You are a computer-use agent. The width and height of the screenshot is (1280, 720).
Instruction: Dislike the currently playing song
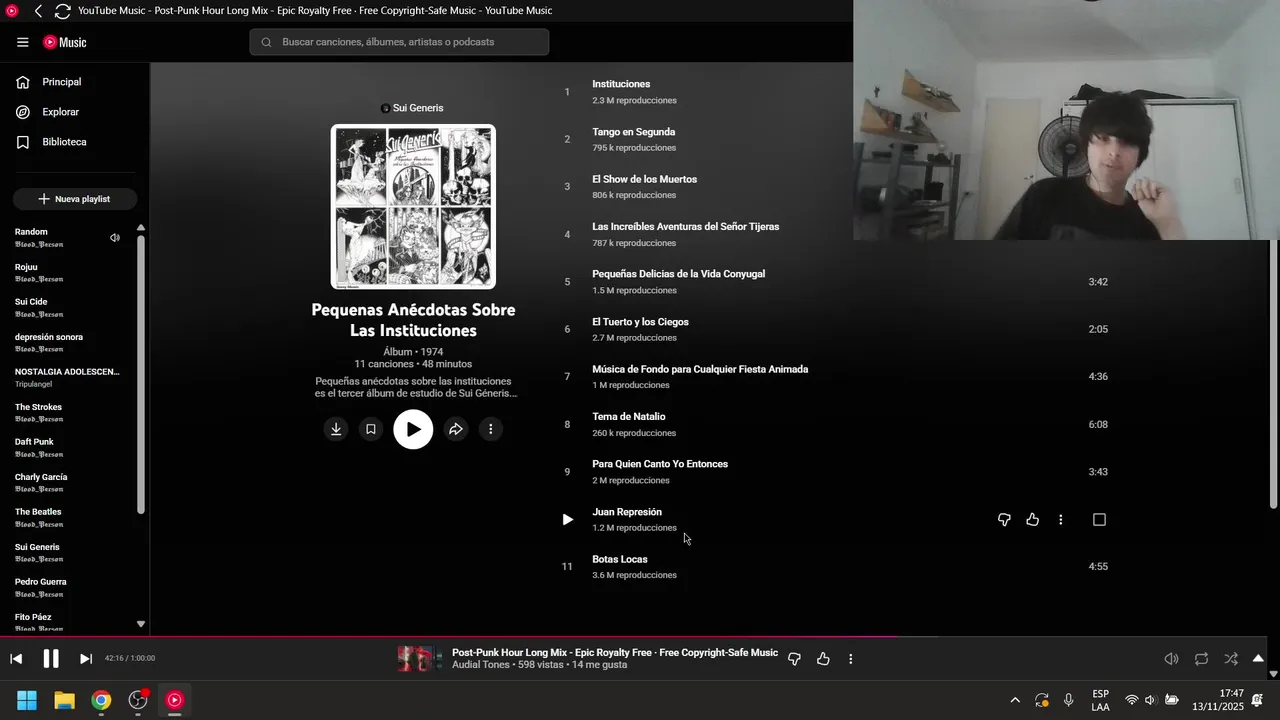coord(794,659)
